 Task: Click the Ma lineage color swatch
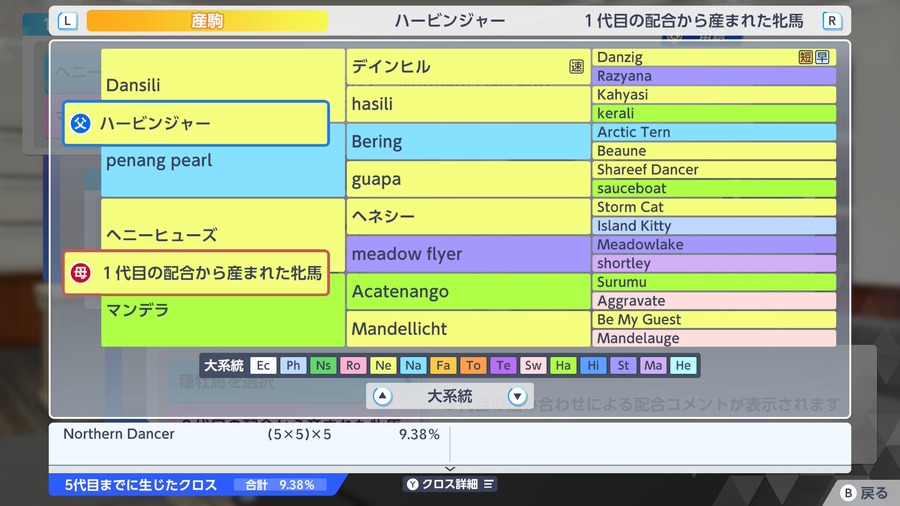tap(653, 365)
